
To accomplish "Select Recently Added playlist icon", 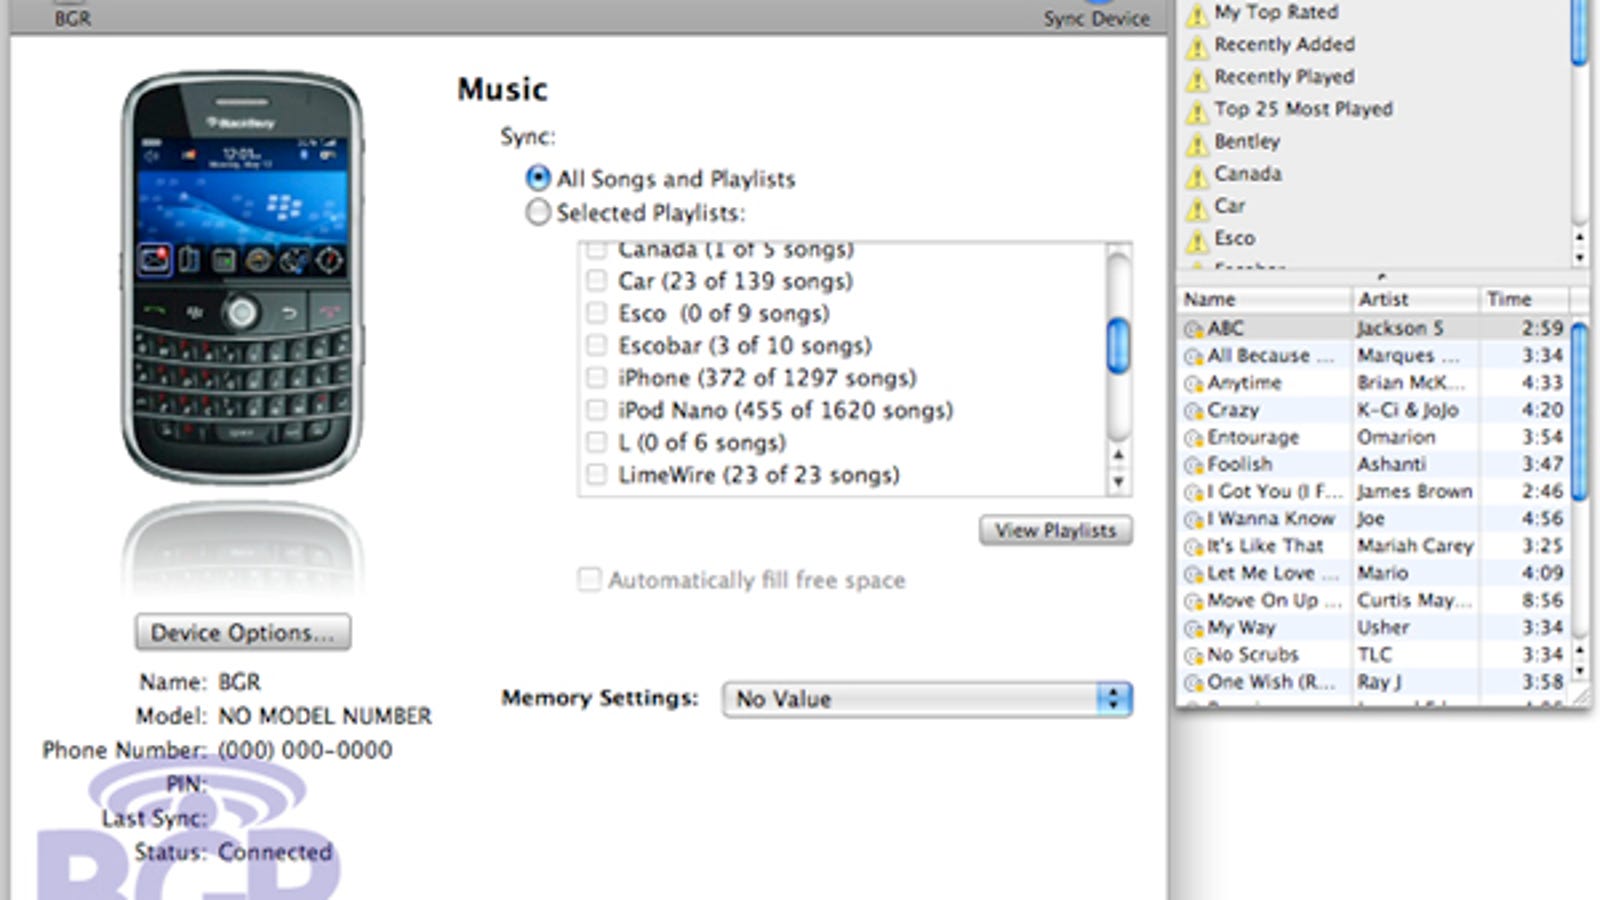I will pos(1196,46).
